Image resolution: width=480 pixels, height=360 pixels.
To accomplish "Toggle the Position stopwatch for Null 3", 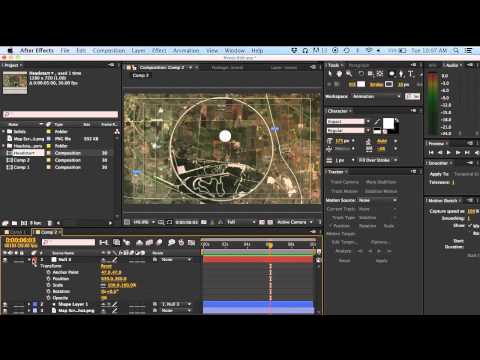I will (49, 279).
